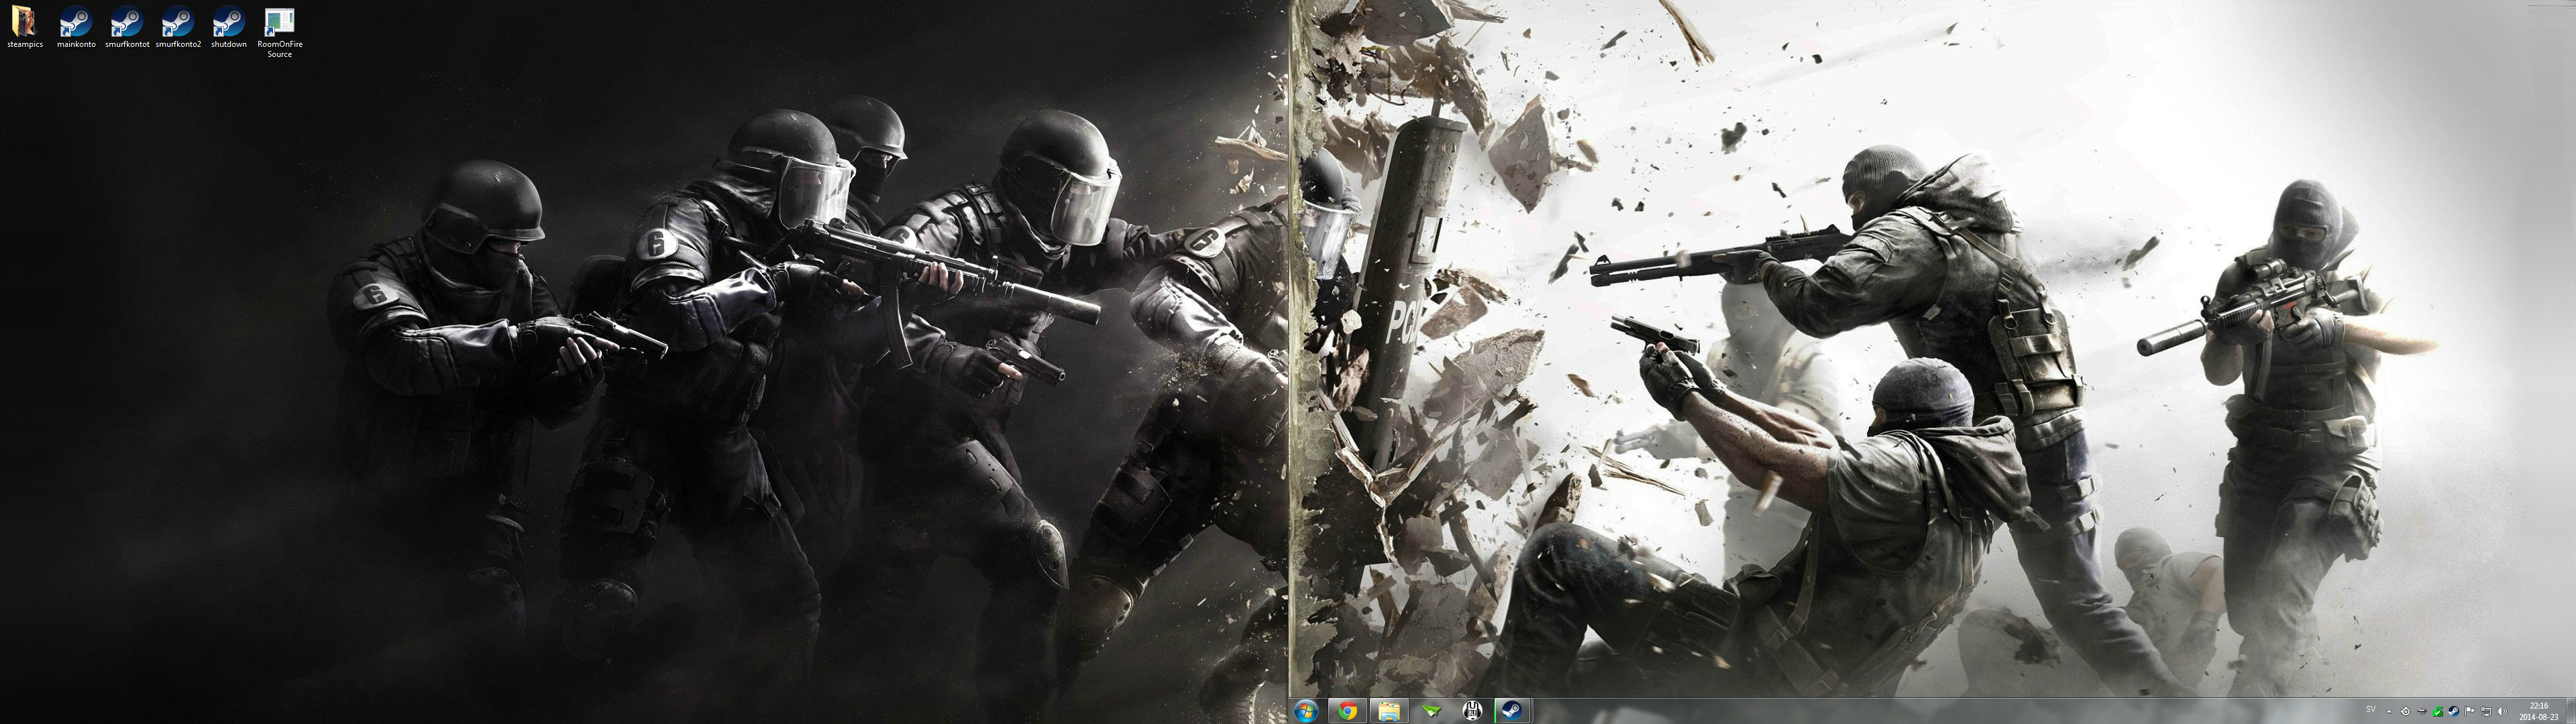The height and width of the screenshot is (724, 2576).
Task: Open the clock showing 22:16
Action: (x=2539, y=711)
